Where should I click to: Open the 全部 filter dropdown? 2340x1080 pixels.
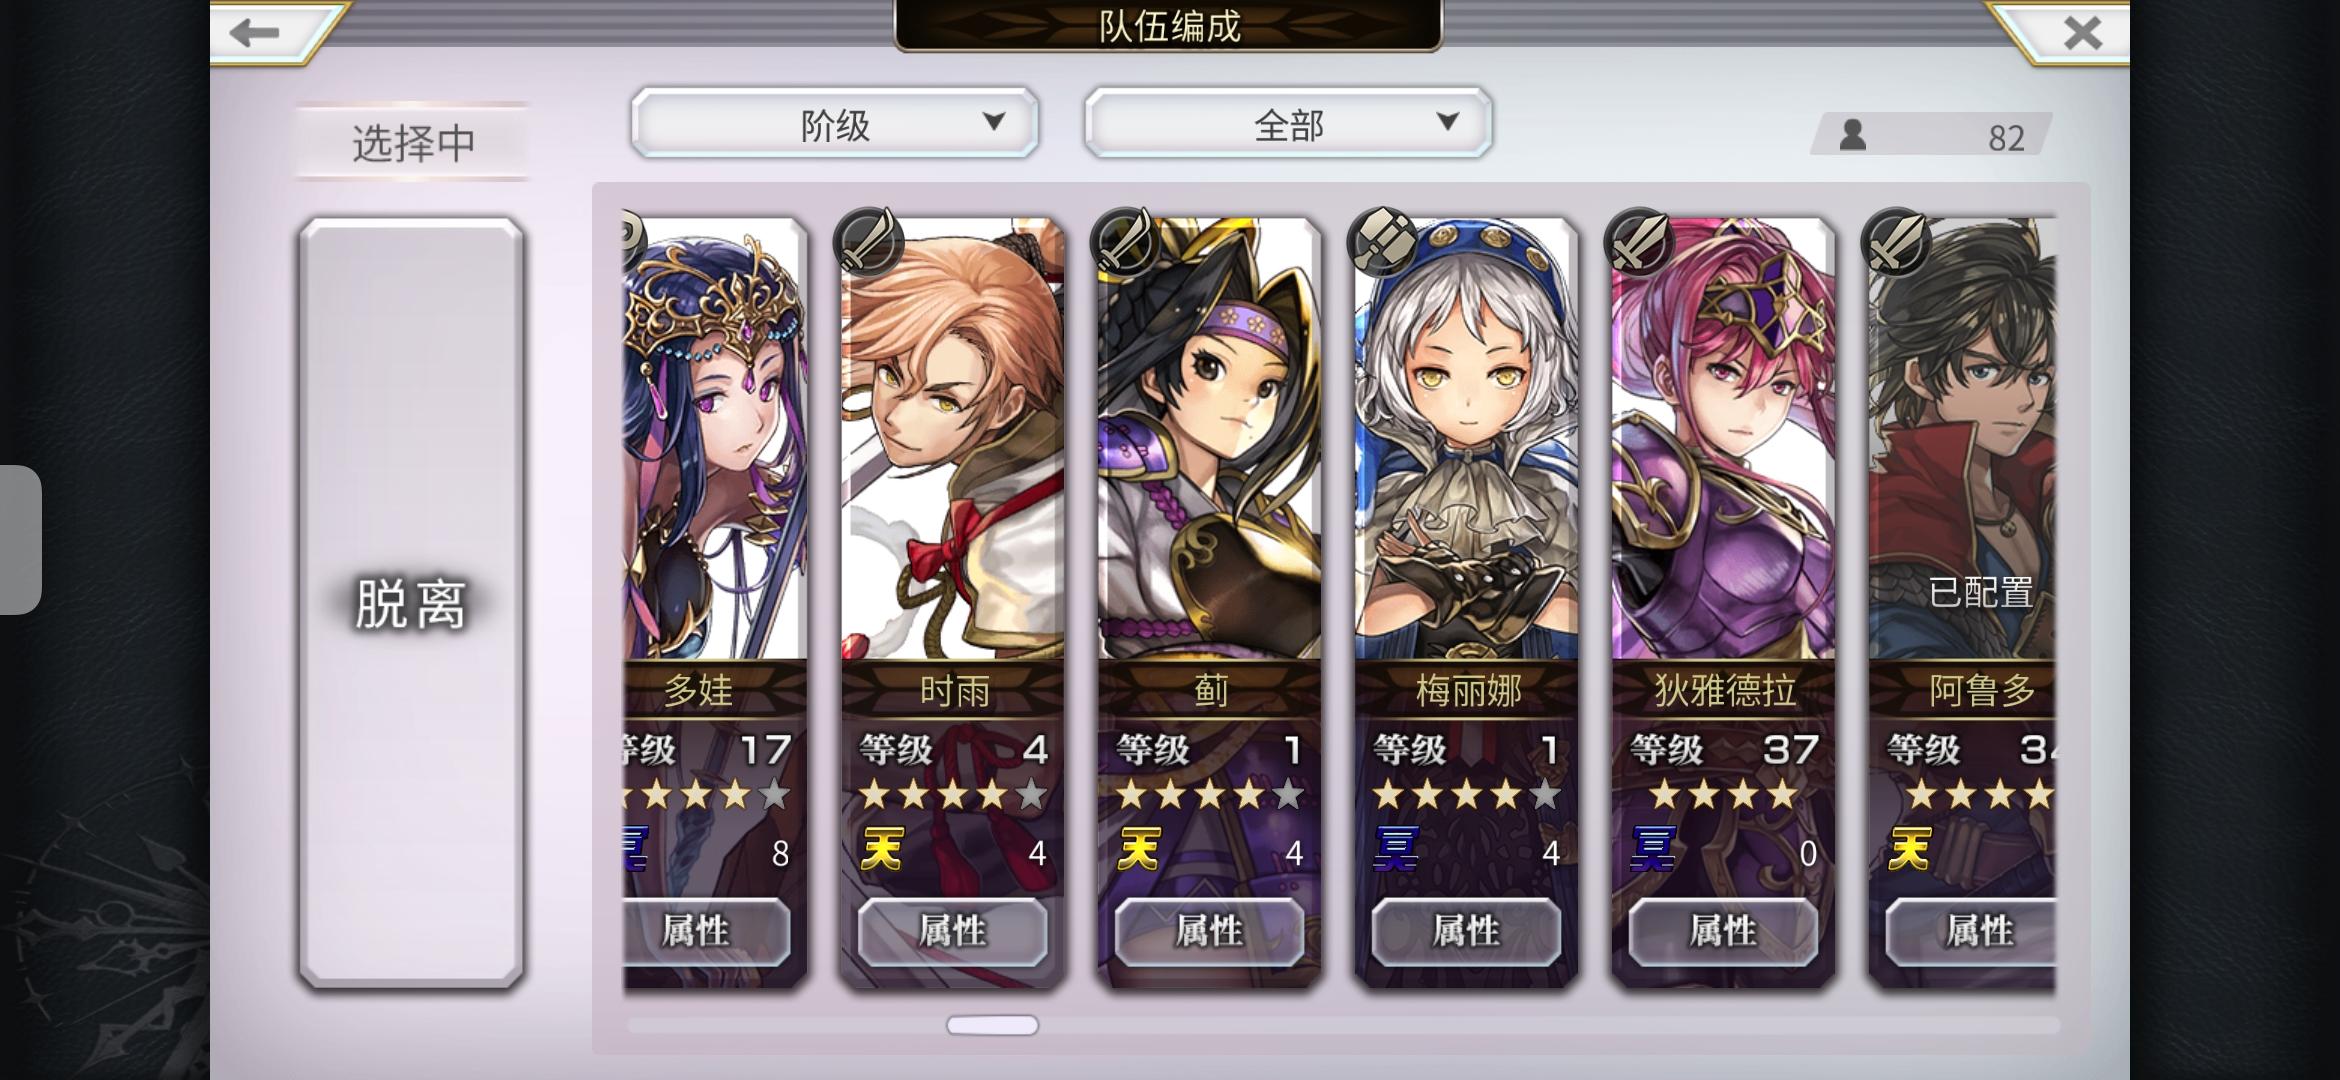1288,124
